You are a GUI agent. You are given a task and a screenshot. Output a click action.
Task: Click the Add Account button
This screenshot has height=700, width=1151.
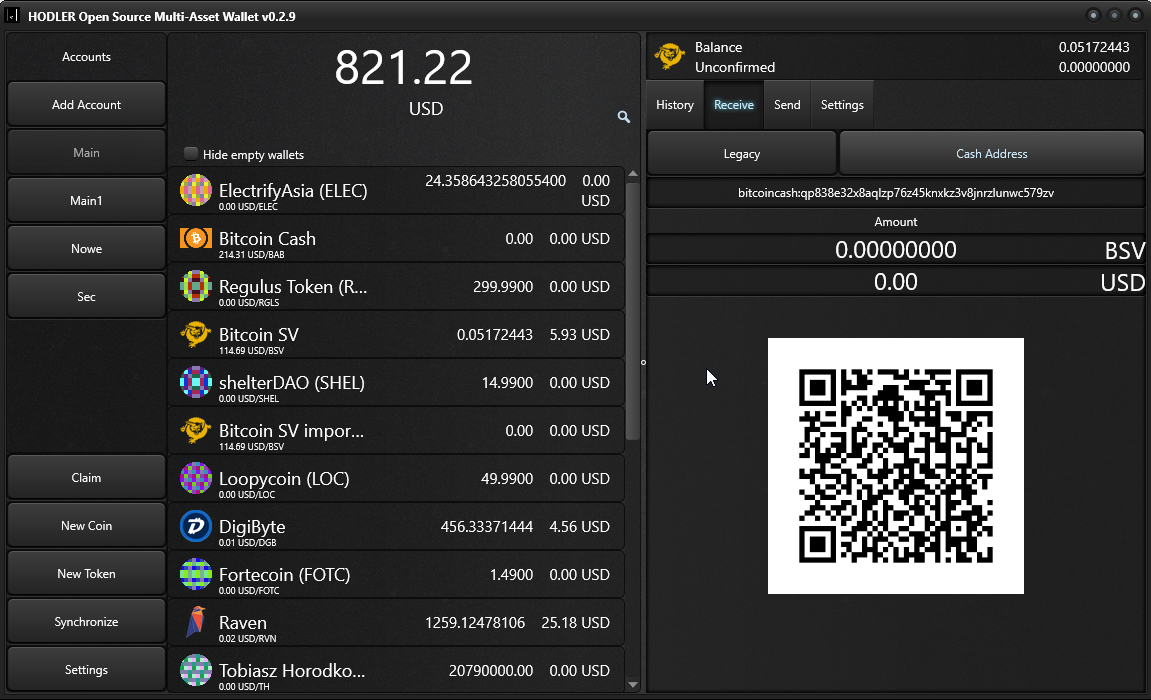pyautogui.click(x=87, y=104)
